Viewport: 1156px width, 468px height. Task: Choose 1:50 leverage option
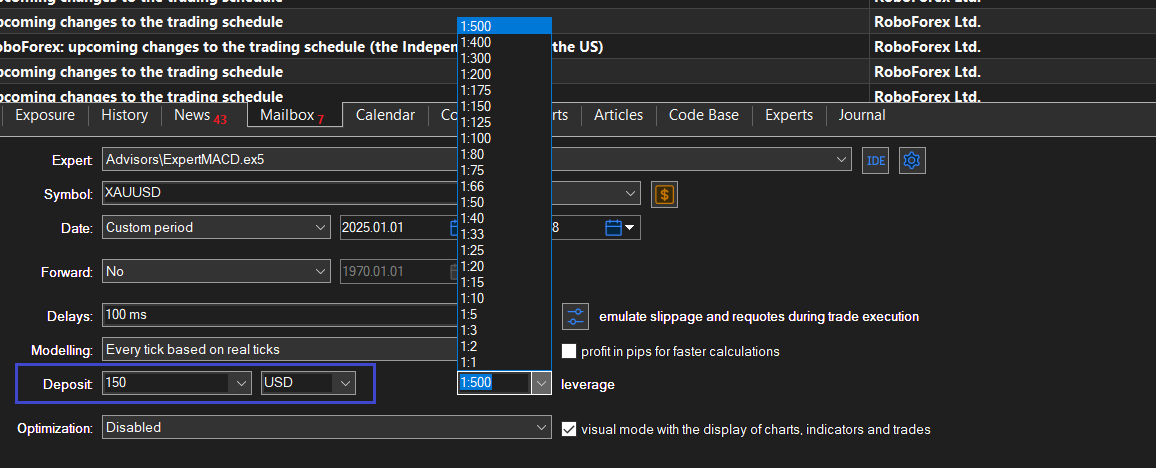pos(472,202)
